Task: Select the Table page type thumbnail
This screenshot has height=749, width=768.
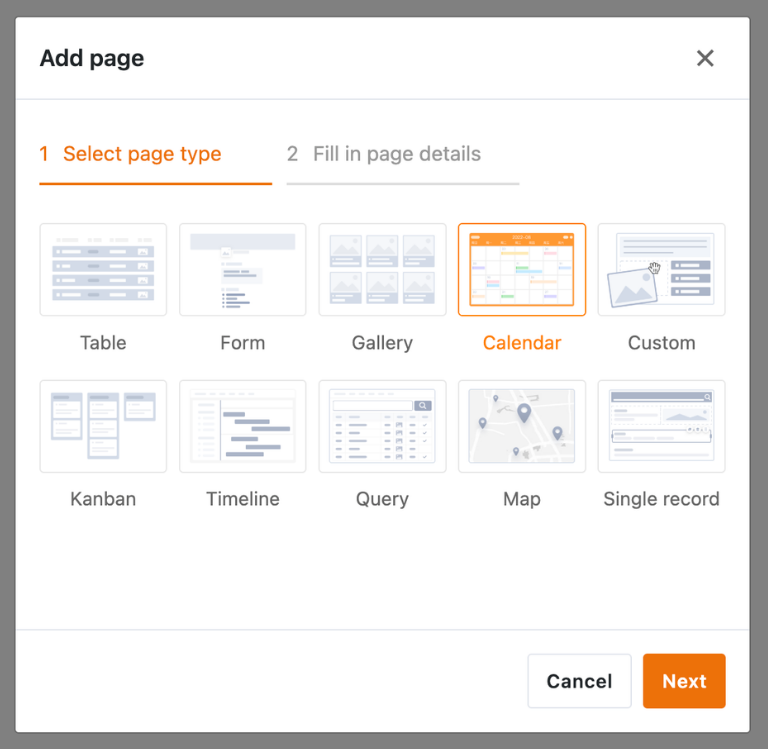Action: (x=103, y=269)
